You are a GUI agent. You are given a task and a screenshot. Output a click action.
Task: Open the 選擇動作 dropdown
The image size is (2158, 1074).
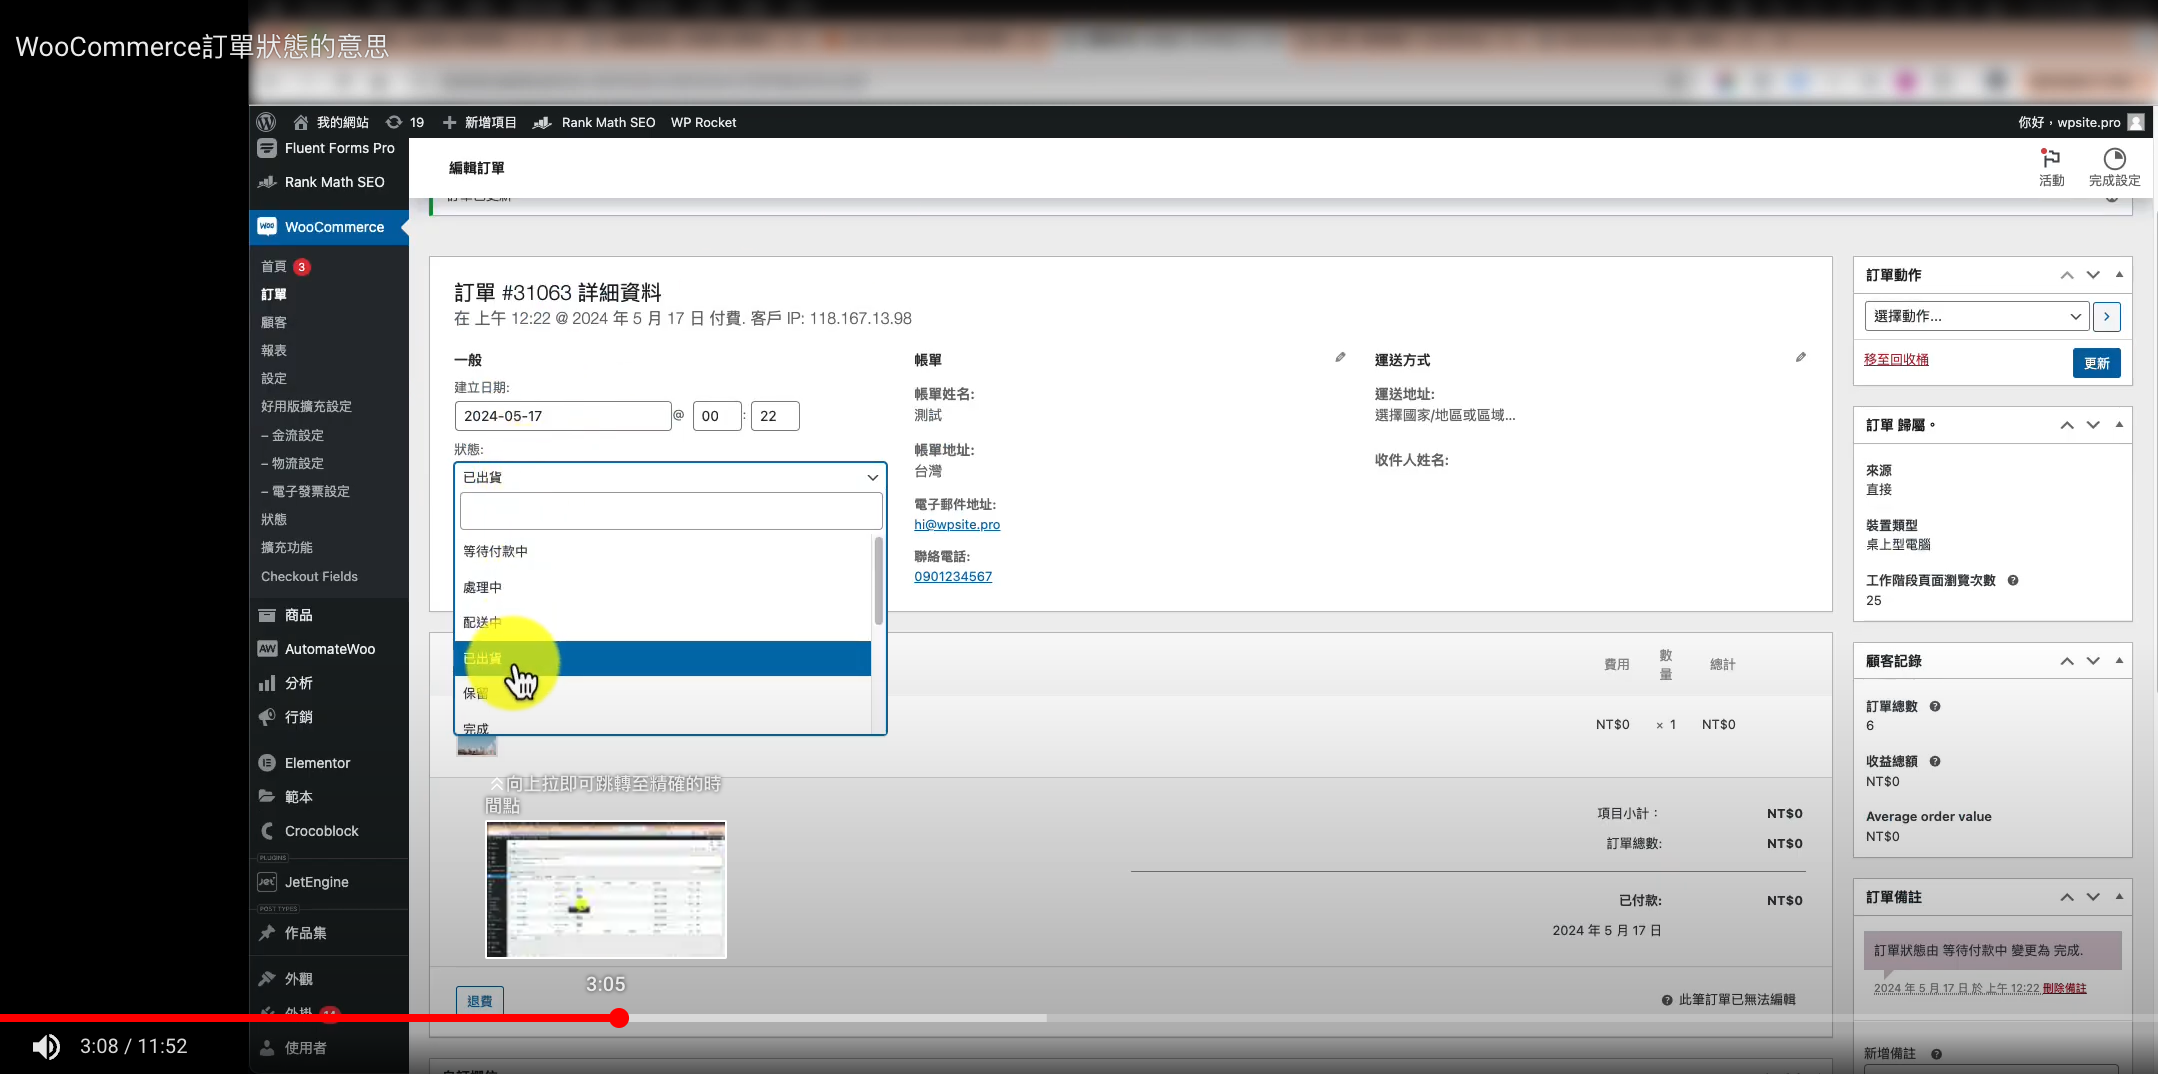pos(1977,316)
